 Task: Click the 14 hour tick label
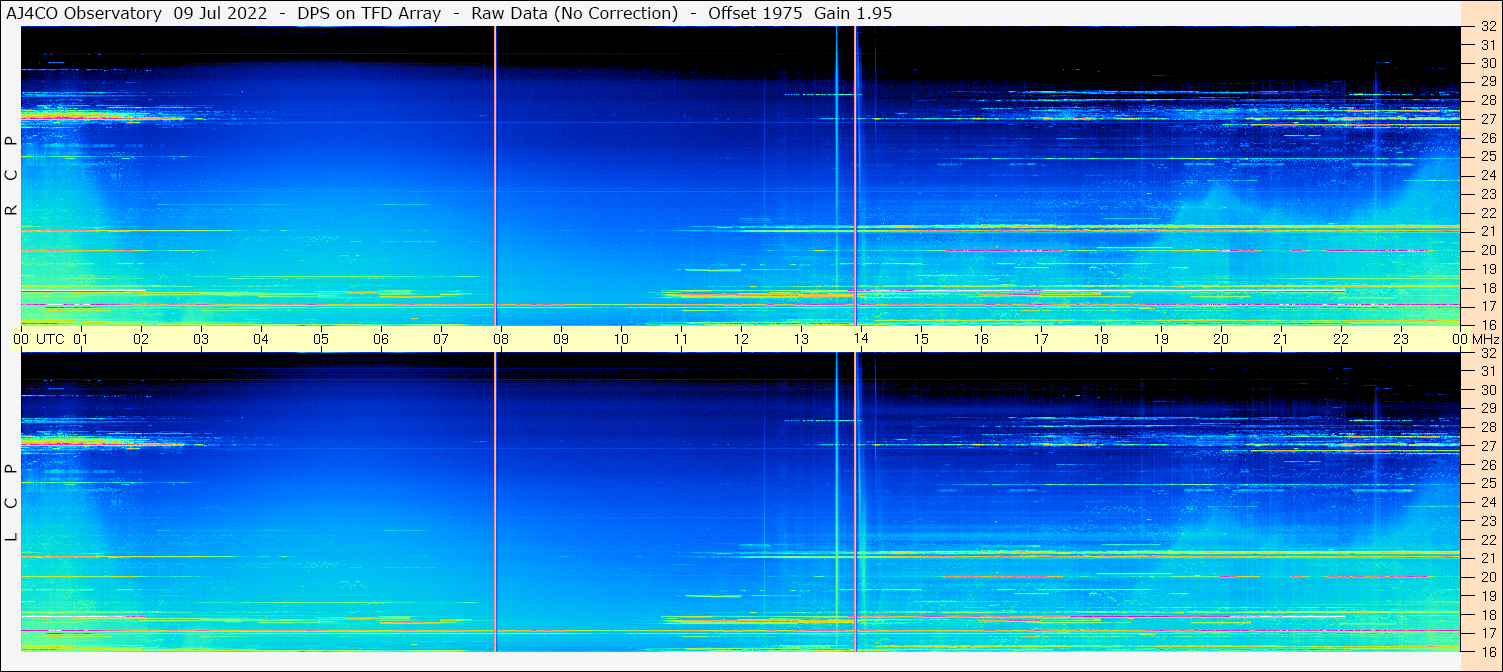861,339
